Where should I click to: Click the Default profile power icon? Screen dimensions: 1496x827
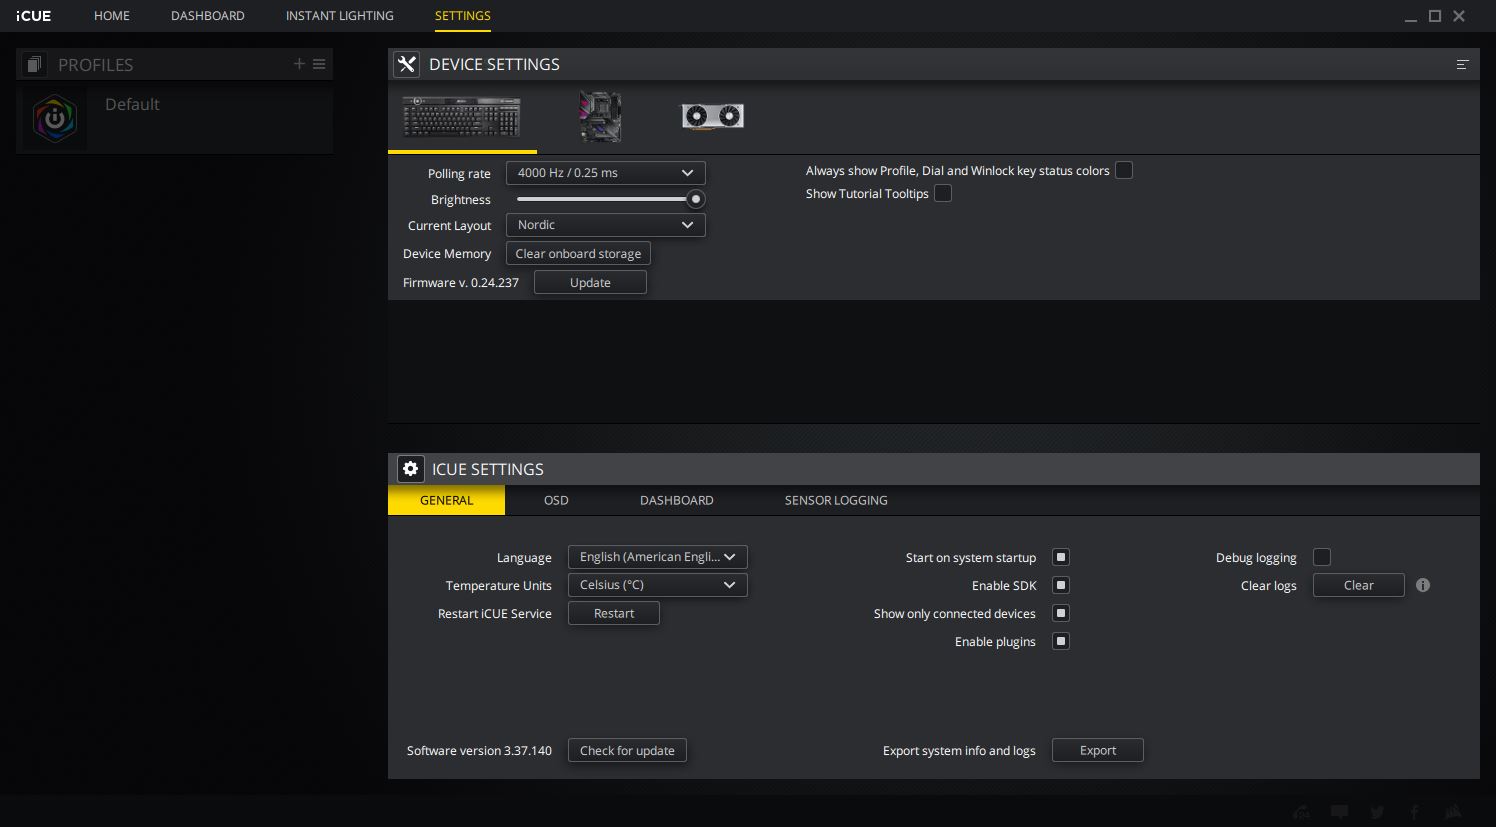(x=55, y=118)
